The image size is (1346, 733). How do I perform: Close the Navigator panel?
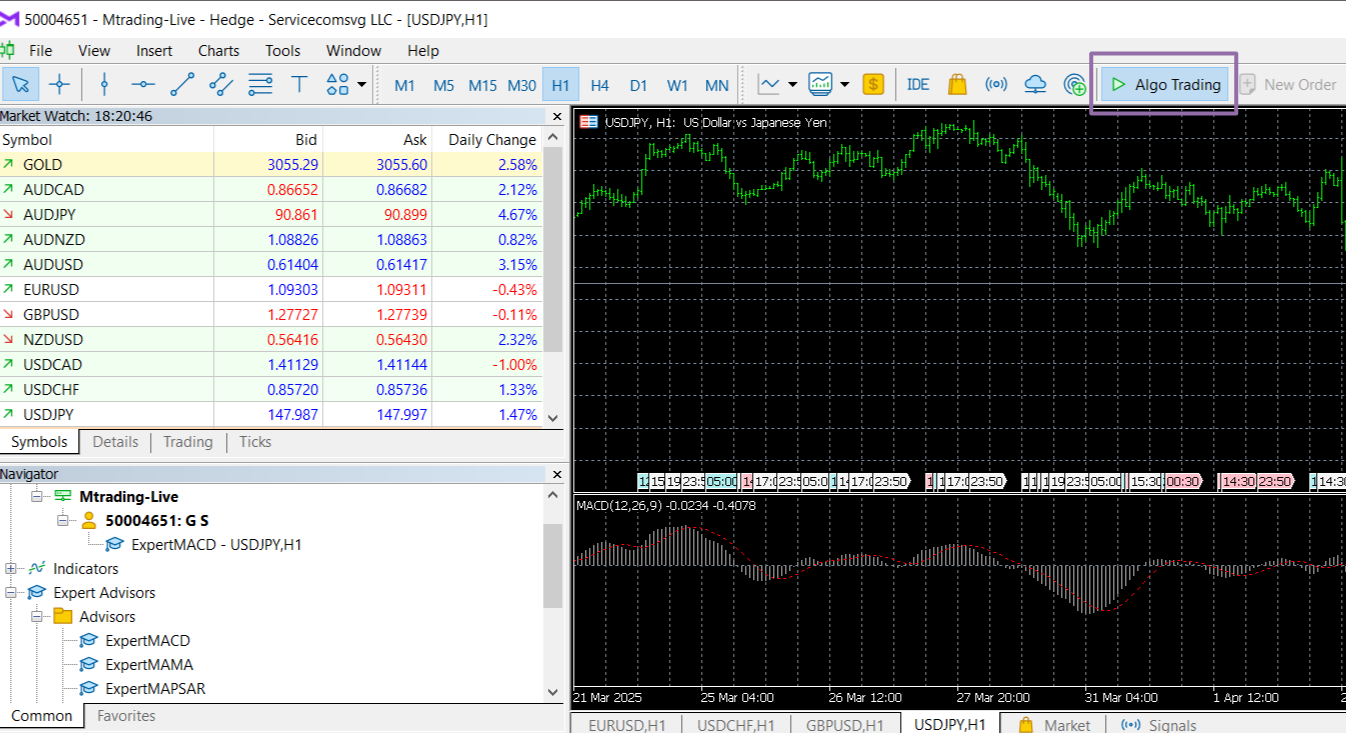(556, 474)
